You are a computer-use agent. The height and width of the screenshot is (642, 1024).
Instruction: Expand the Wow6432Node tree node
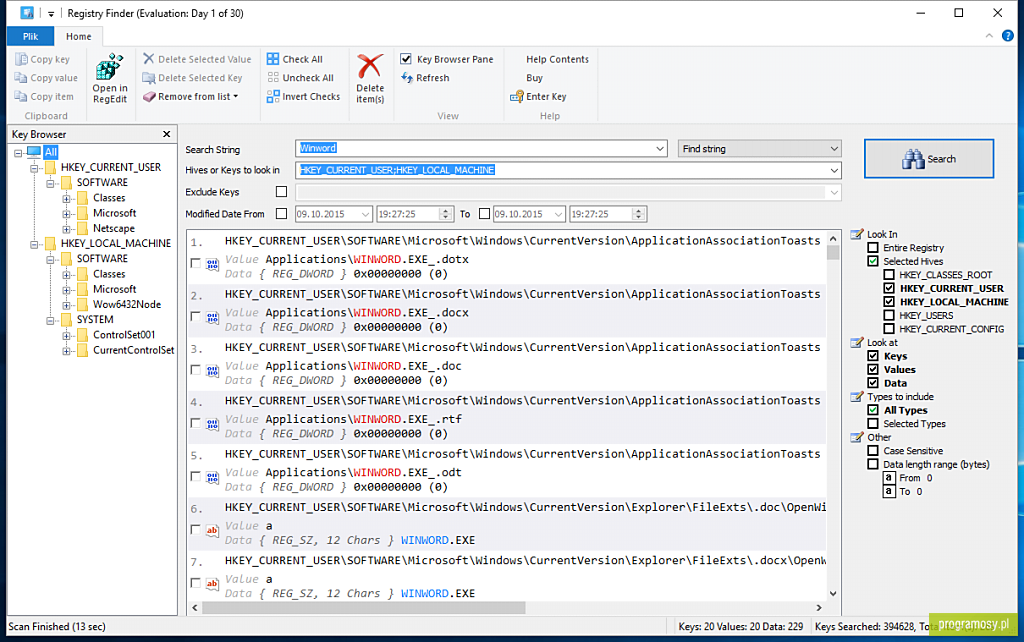pos(66,304)
